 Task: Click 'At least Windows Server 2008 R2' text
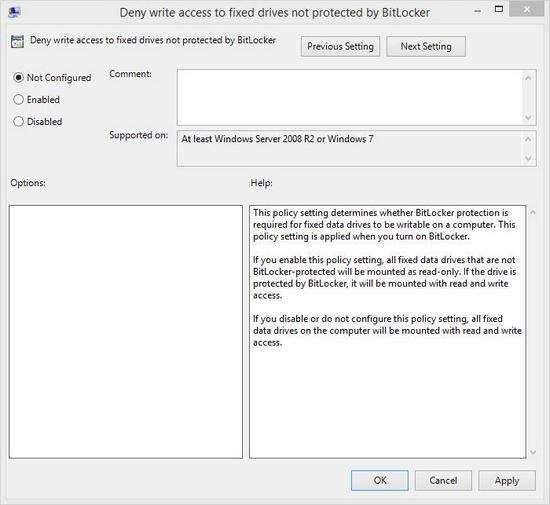(277, 139)
